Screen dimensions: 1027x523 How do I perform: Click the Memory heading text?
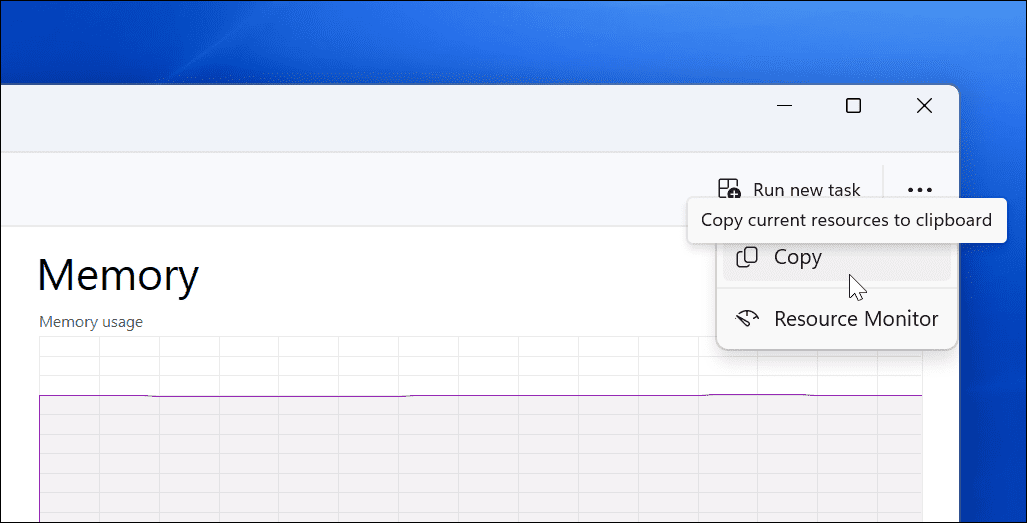coord(118,276)
